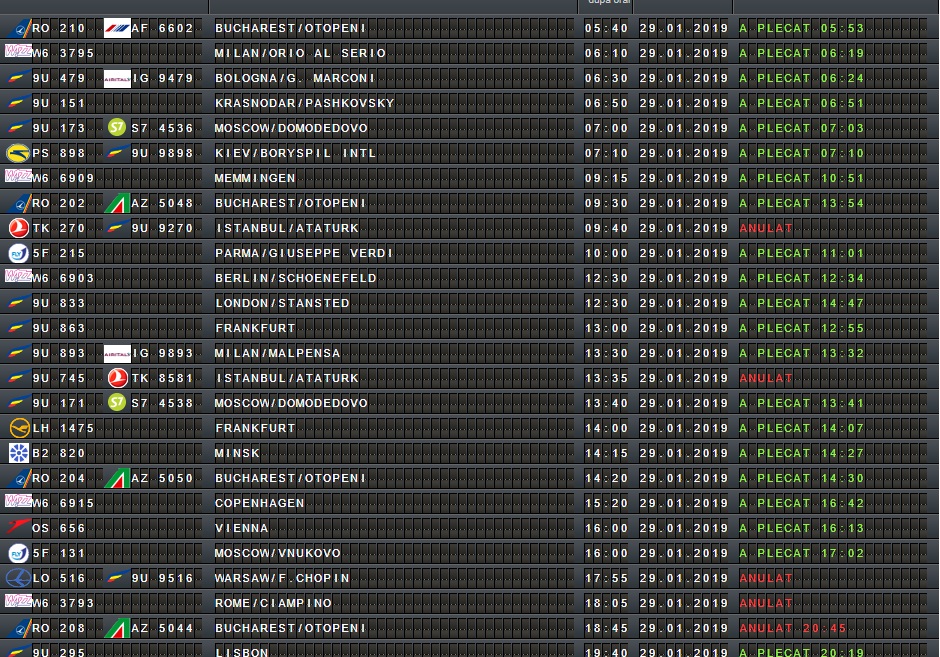Image resolution: width=940 pixels, height=657 pixels.
Task: Click the S7 Airlines logo next to S7 4536
Action: [117, 128]
